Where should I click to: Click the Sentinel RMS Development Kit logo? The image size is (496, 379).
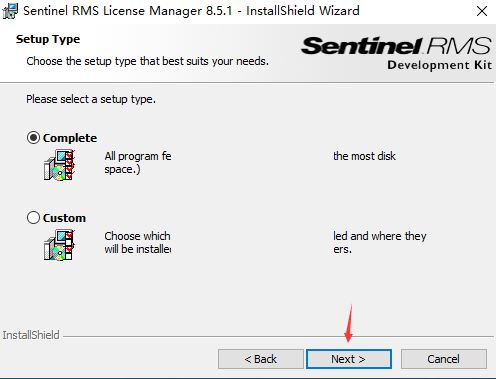tap(396, 53)
